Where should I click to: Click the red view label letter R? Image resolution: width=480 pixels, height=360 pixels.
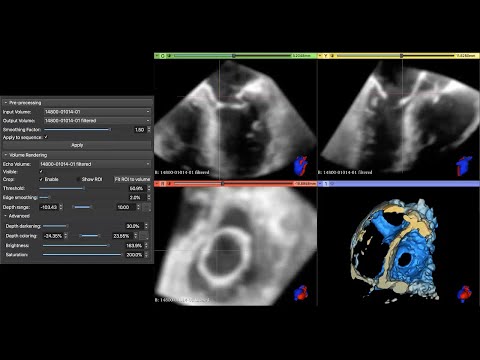coord(162,184)
